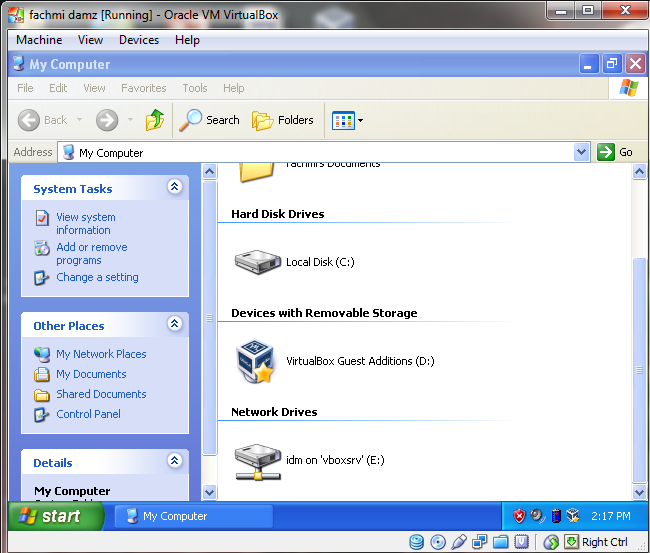Click the main pane scrollbar thumb
The image size is (650, 553).
[639, 370]
